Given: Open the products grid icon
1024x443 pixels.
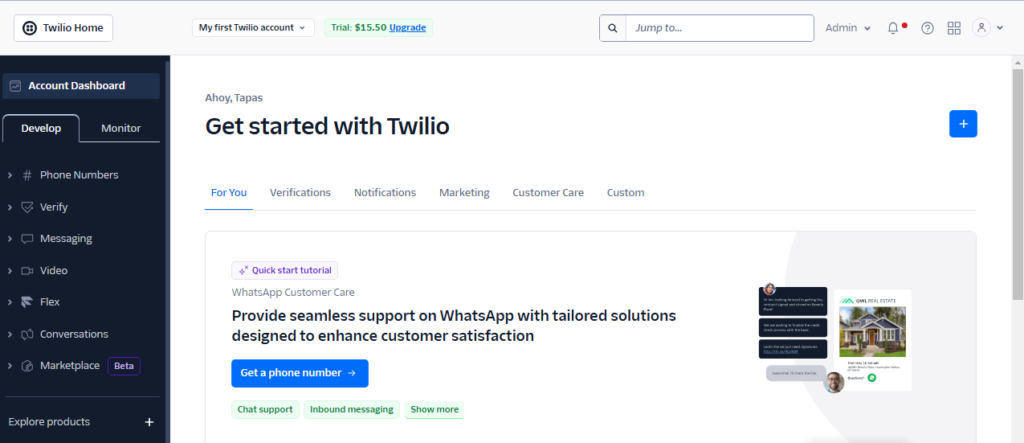Looking at the screenshot, I should click(x=954, y=28).
